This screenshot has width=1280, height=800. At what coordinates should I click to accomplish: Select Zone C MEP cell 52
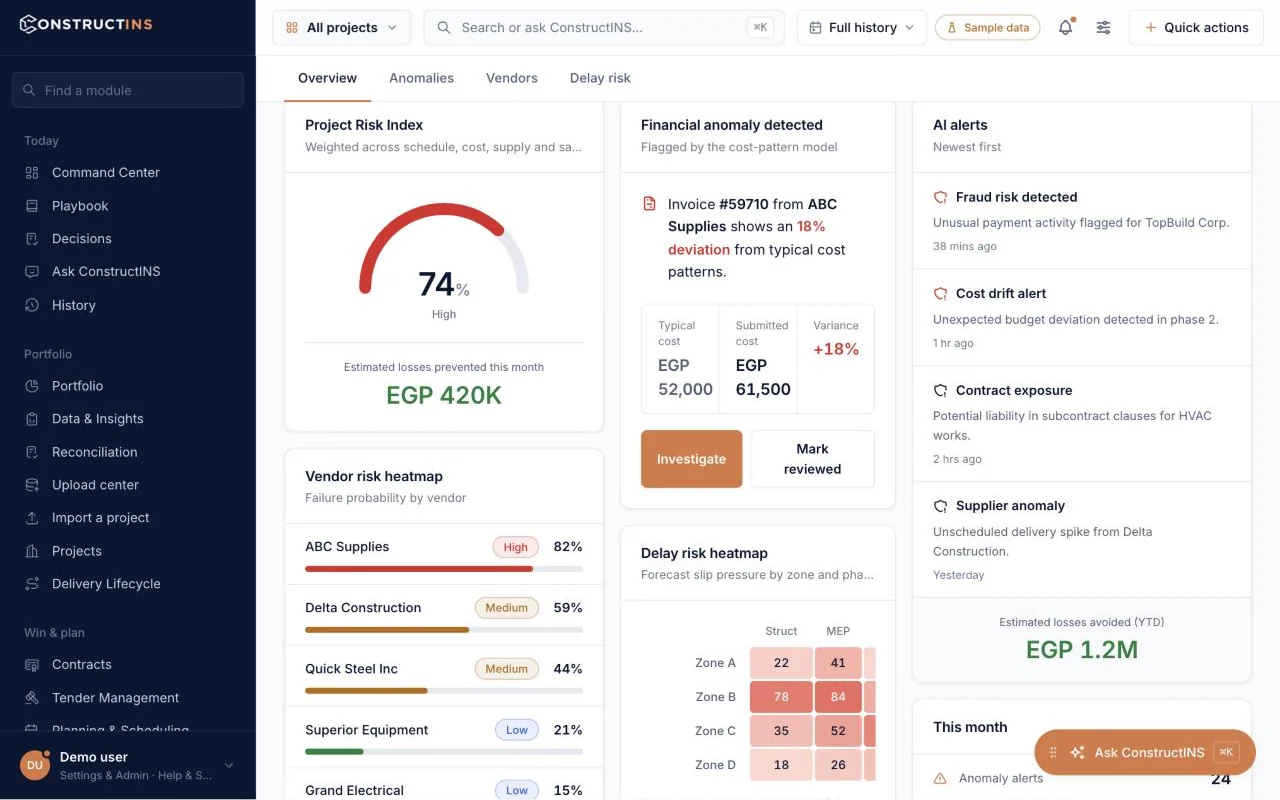(838, 731)
